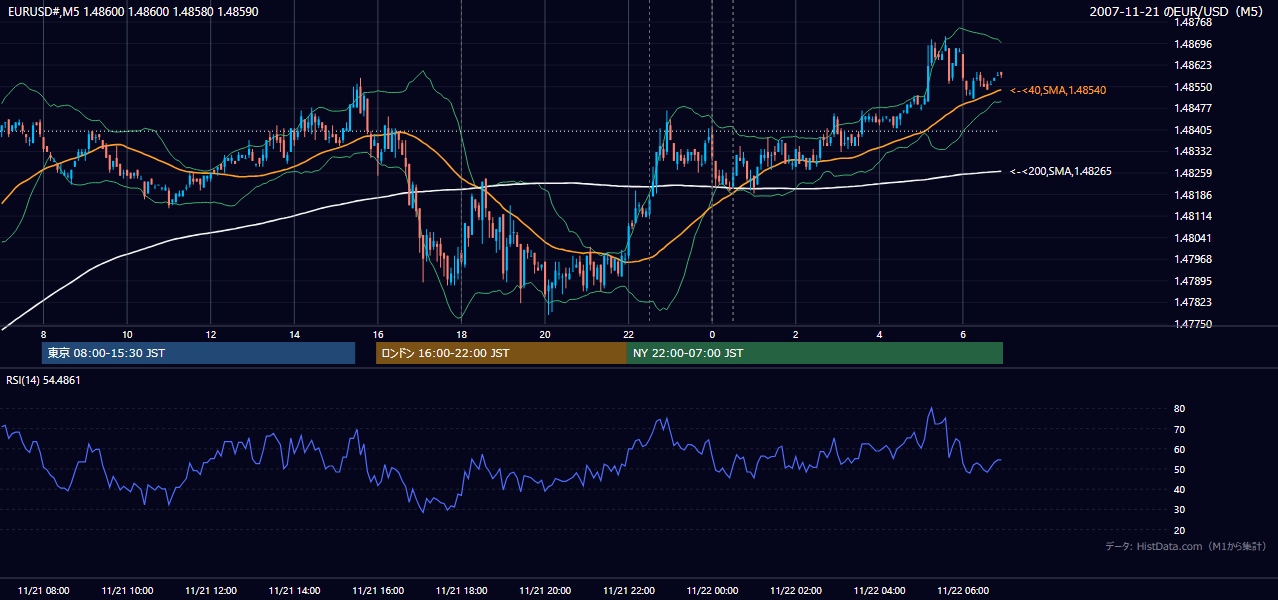Click the 11/21 22:00 bottom time label
Screen dimensions: 1278x600
click(x=628, y=591)
